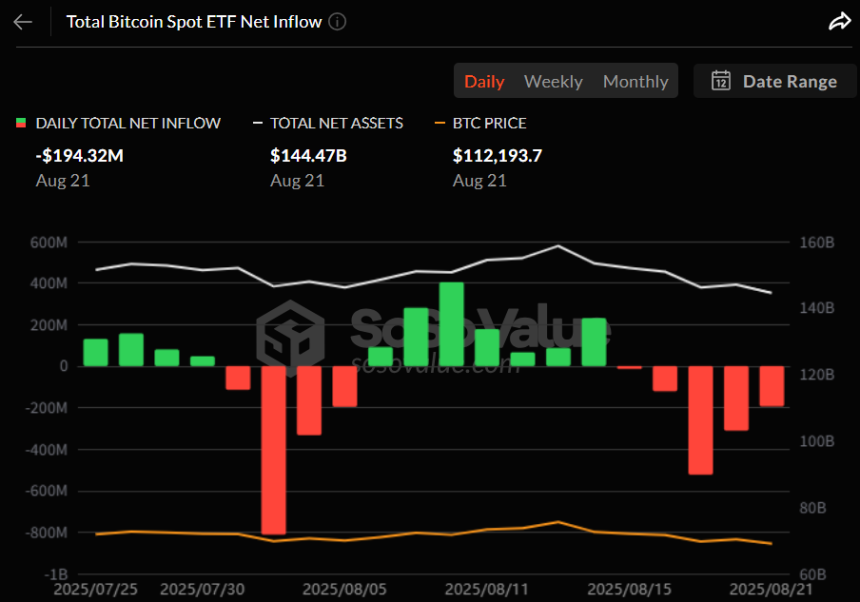This screenshot has height=602, width=860.
Task: Click the share arrow icon
Action: pos(839,22)
